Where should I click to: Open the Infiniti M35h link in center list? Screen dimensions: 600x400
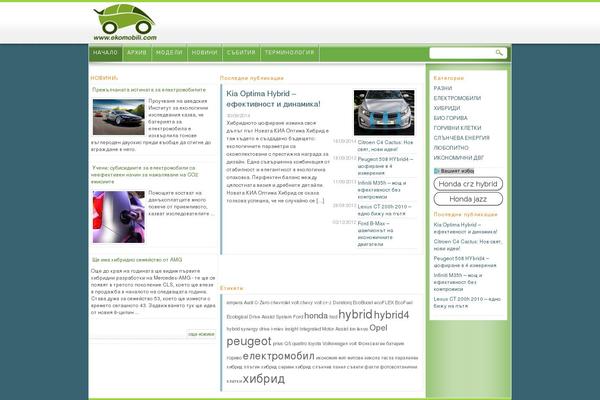(x=382, y=190)
